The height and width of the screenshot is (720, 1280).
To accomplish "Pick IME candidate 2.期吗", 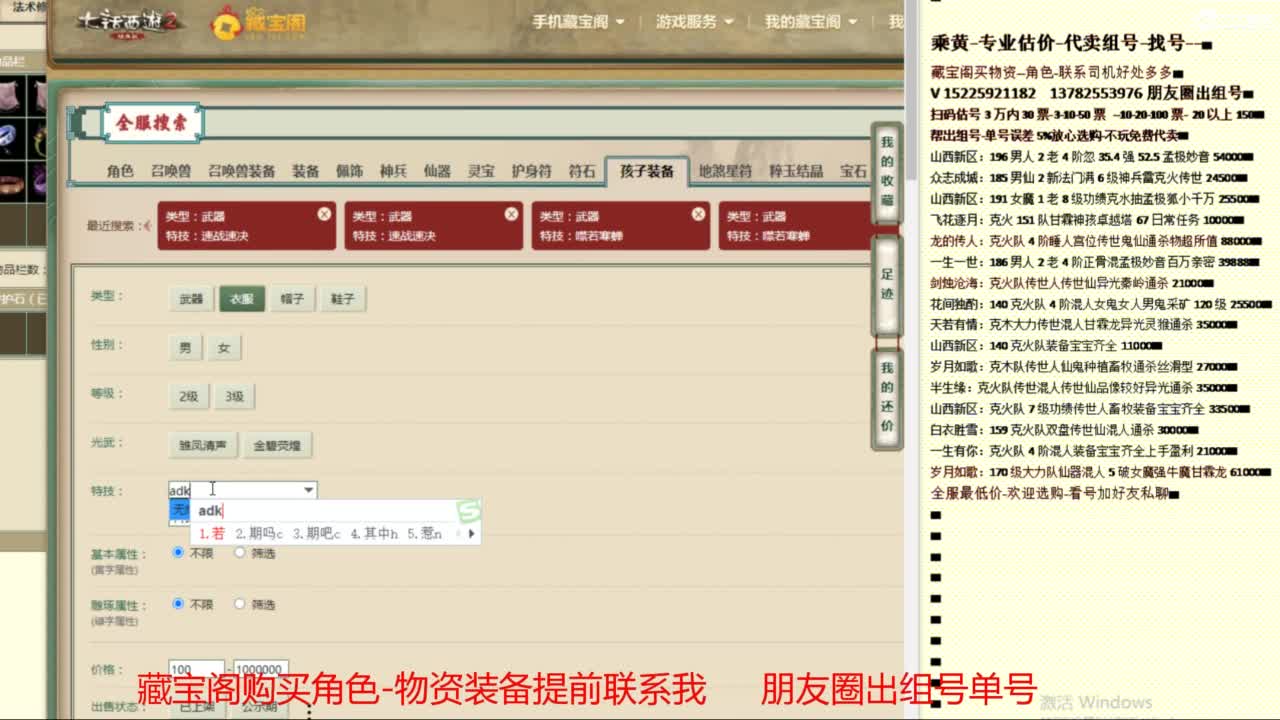I will click(260, 534).
